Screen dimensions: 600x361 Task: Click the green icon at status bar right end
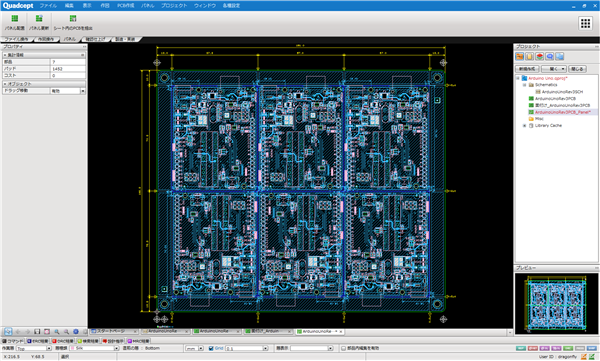[x=592, y=357]
